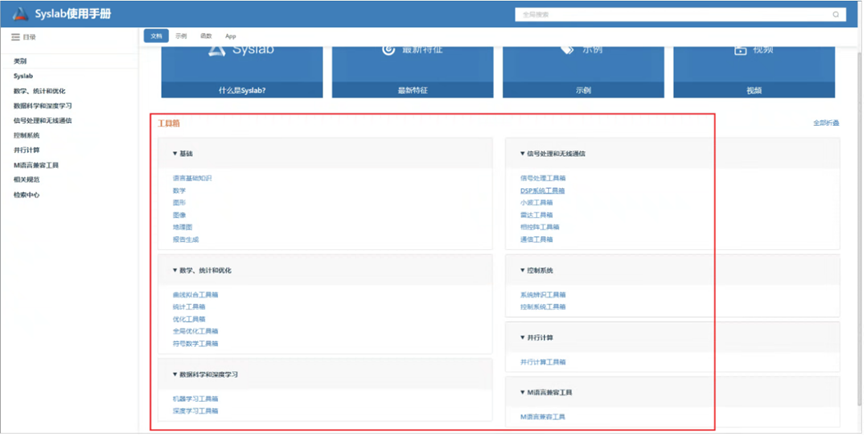The height and width of the screenshot is (435, 864).
Task: Open the 小波工具箱 link
Action: tap(536, 203)
